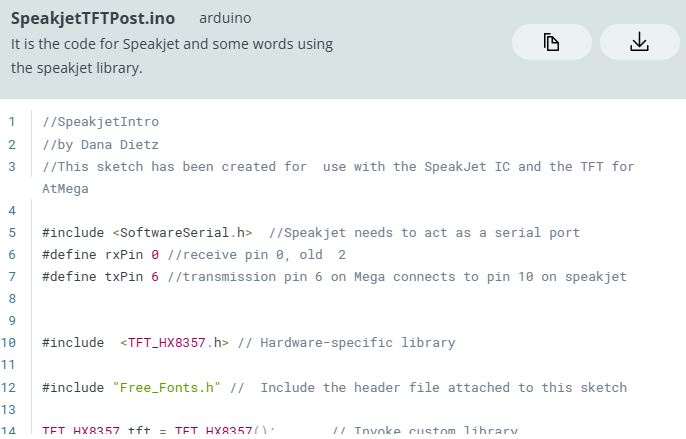686x439 pixels.
Task: Click line number 12 in the gutter
Action: click(8, 387)
